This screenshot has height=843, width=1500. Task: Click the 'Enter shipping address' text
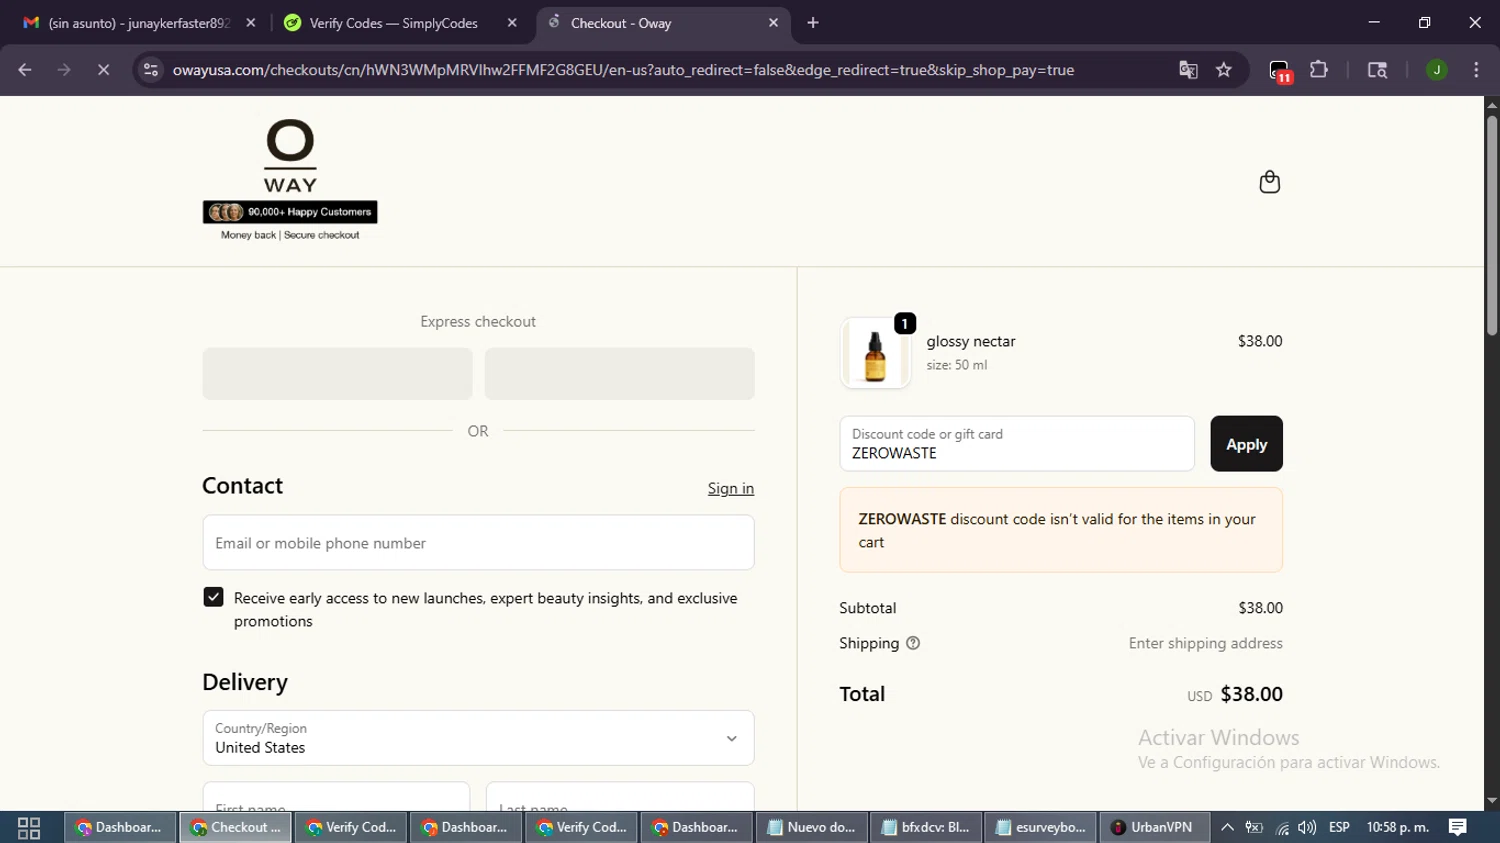(1205, 643)
